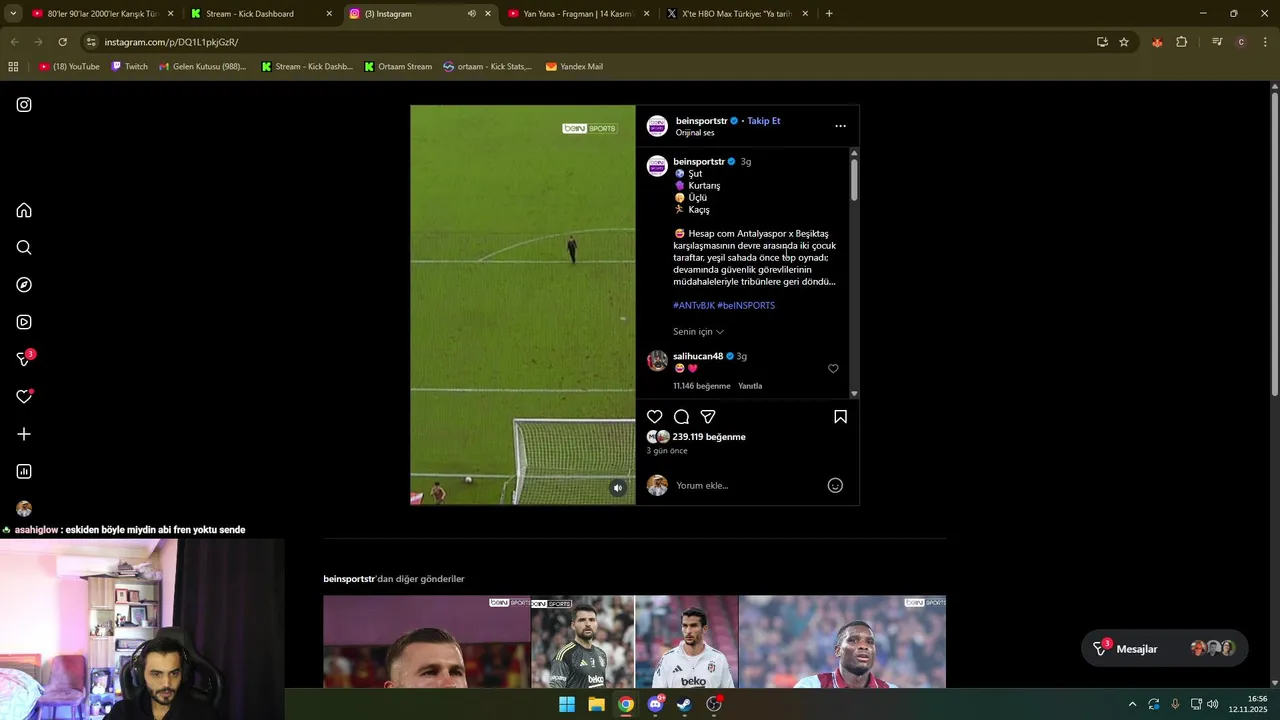Mute the Instagram tab audio icon
Image resolution: width=1280 pixels, height=720 pixels.
(471, 14)
